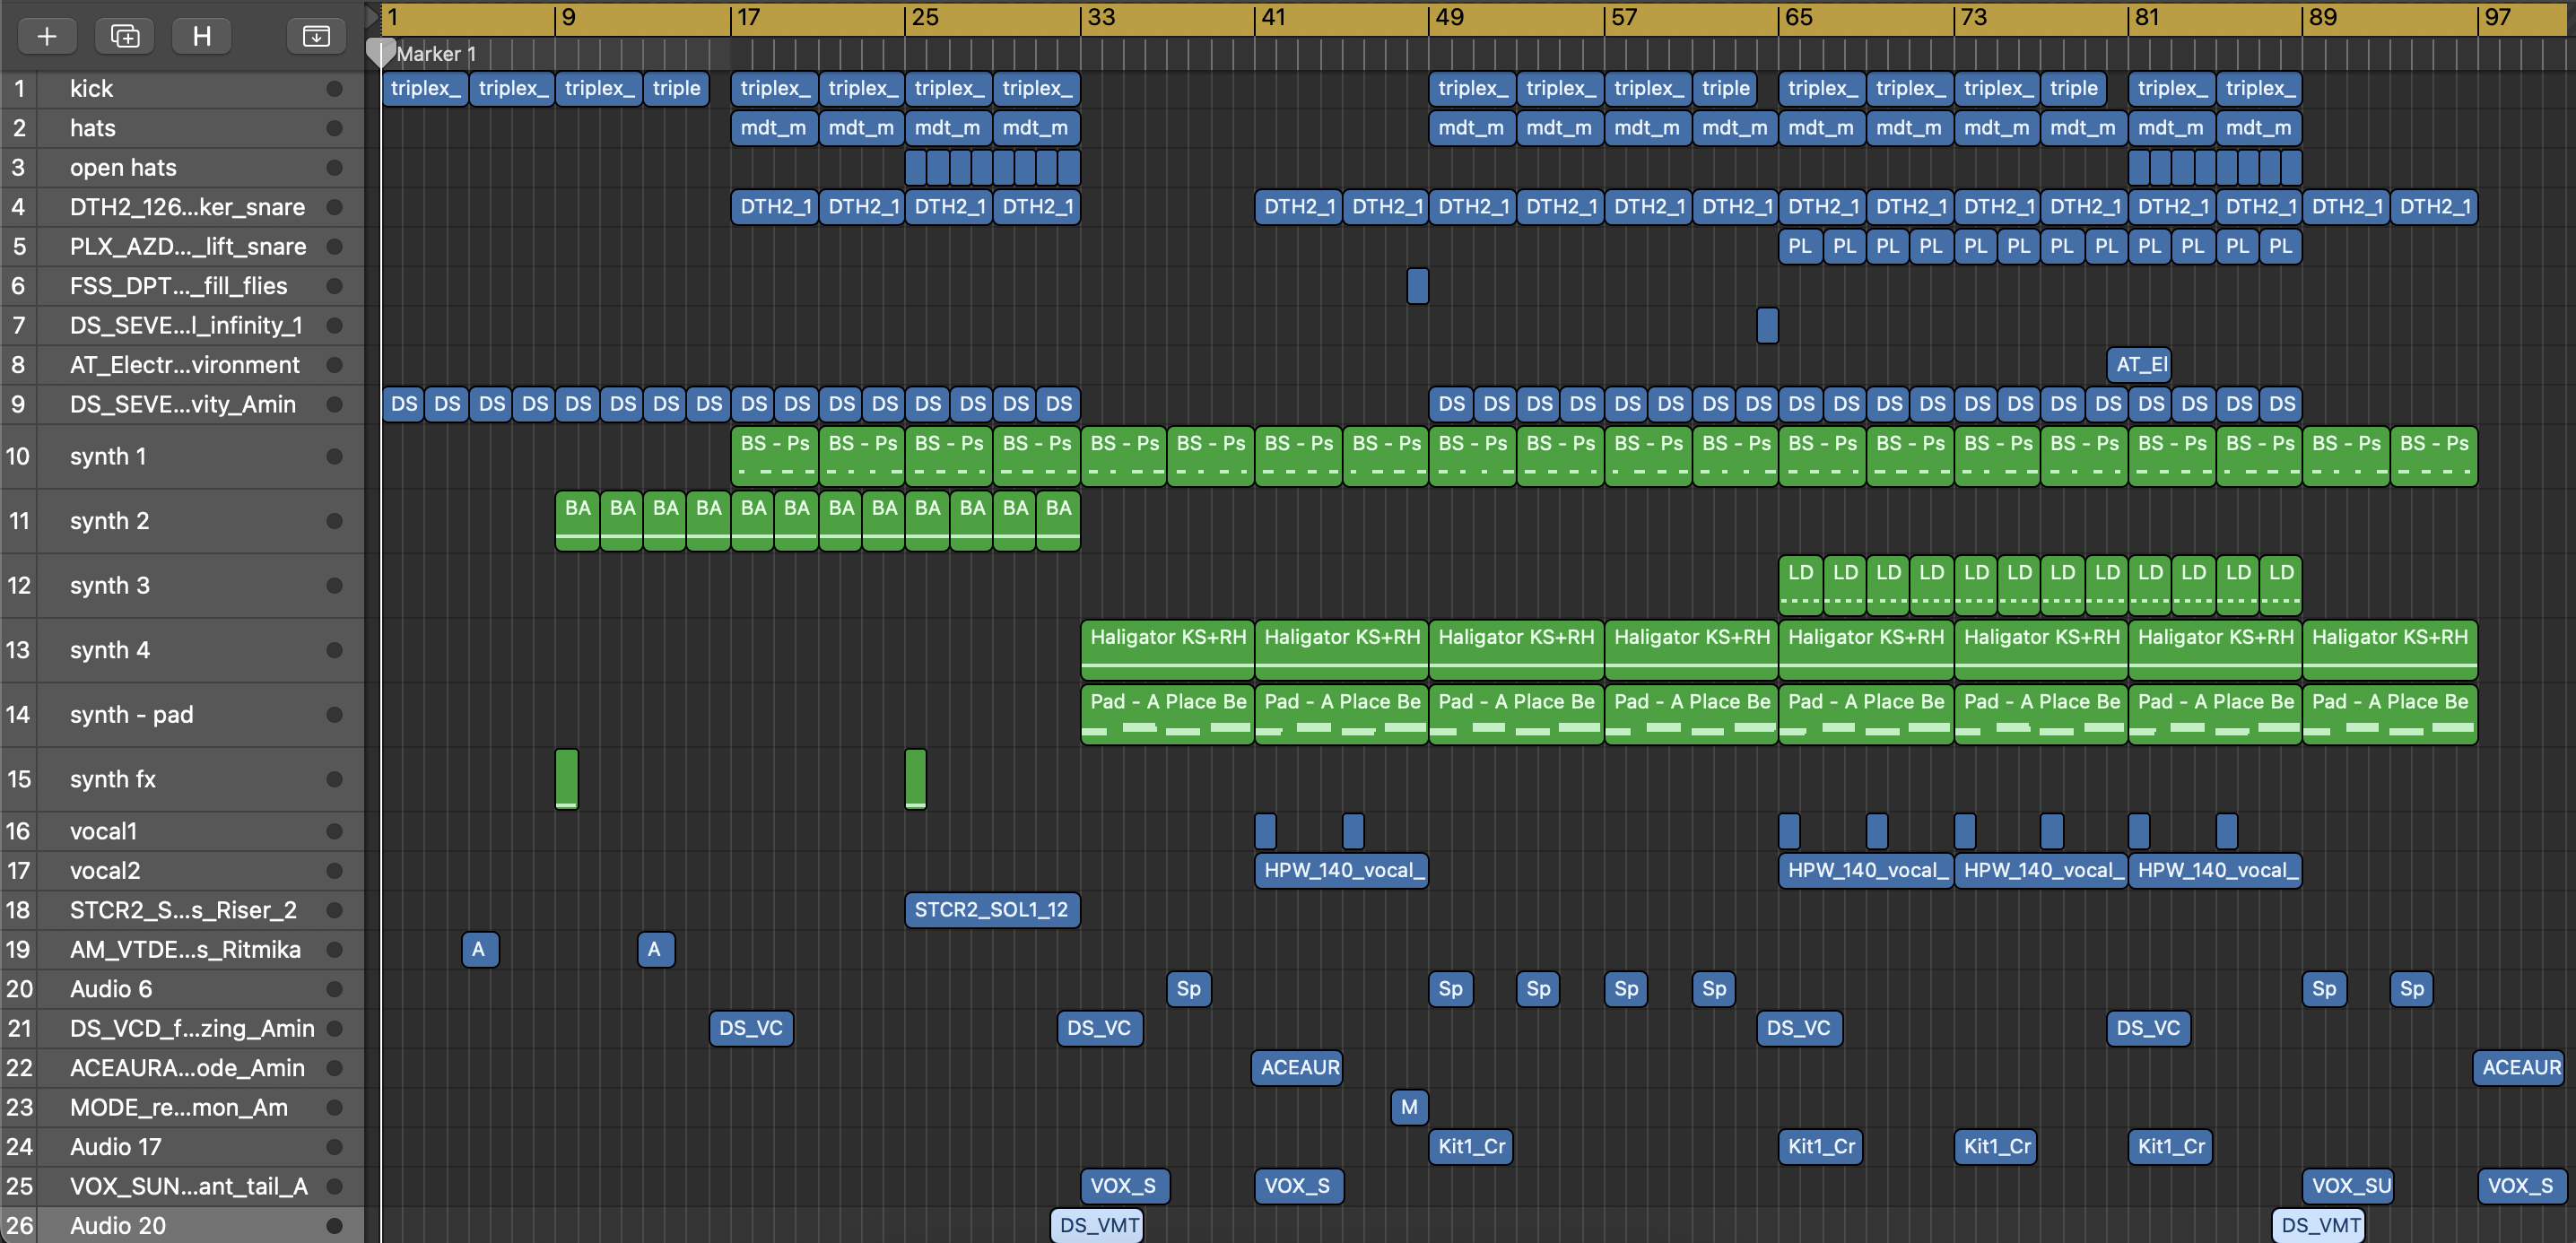Image resolution: width=2576 pixels, height=1243 pixels.
Task: Select the STCR2_SOL1_12 audio region
Action: [x=991, y=909]
